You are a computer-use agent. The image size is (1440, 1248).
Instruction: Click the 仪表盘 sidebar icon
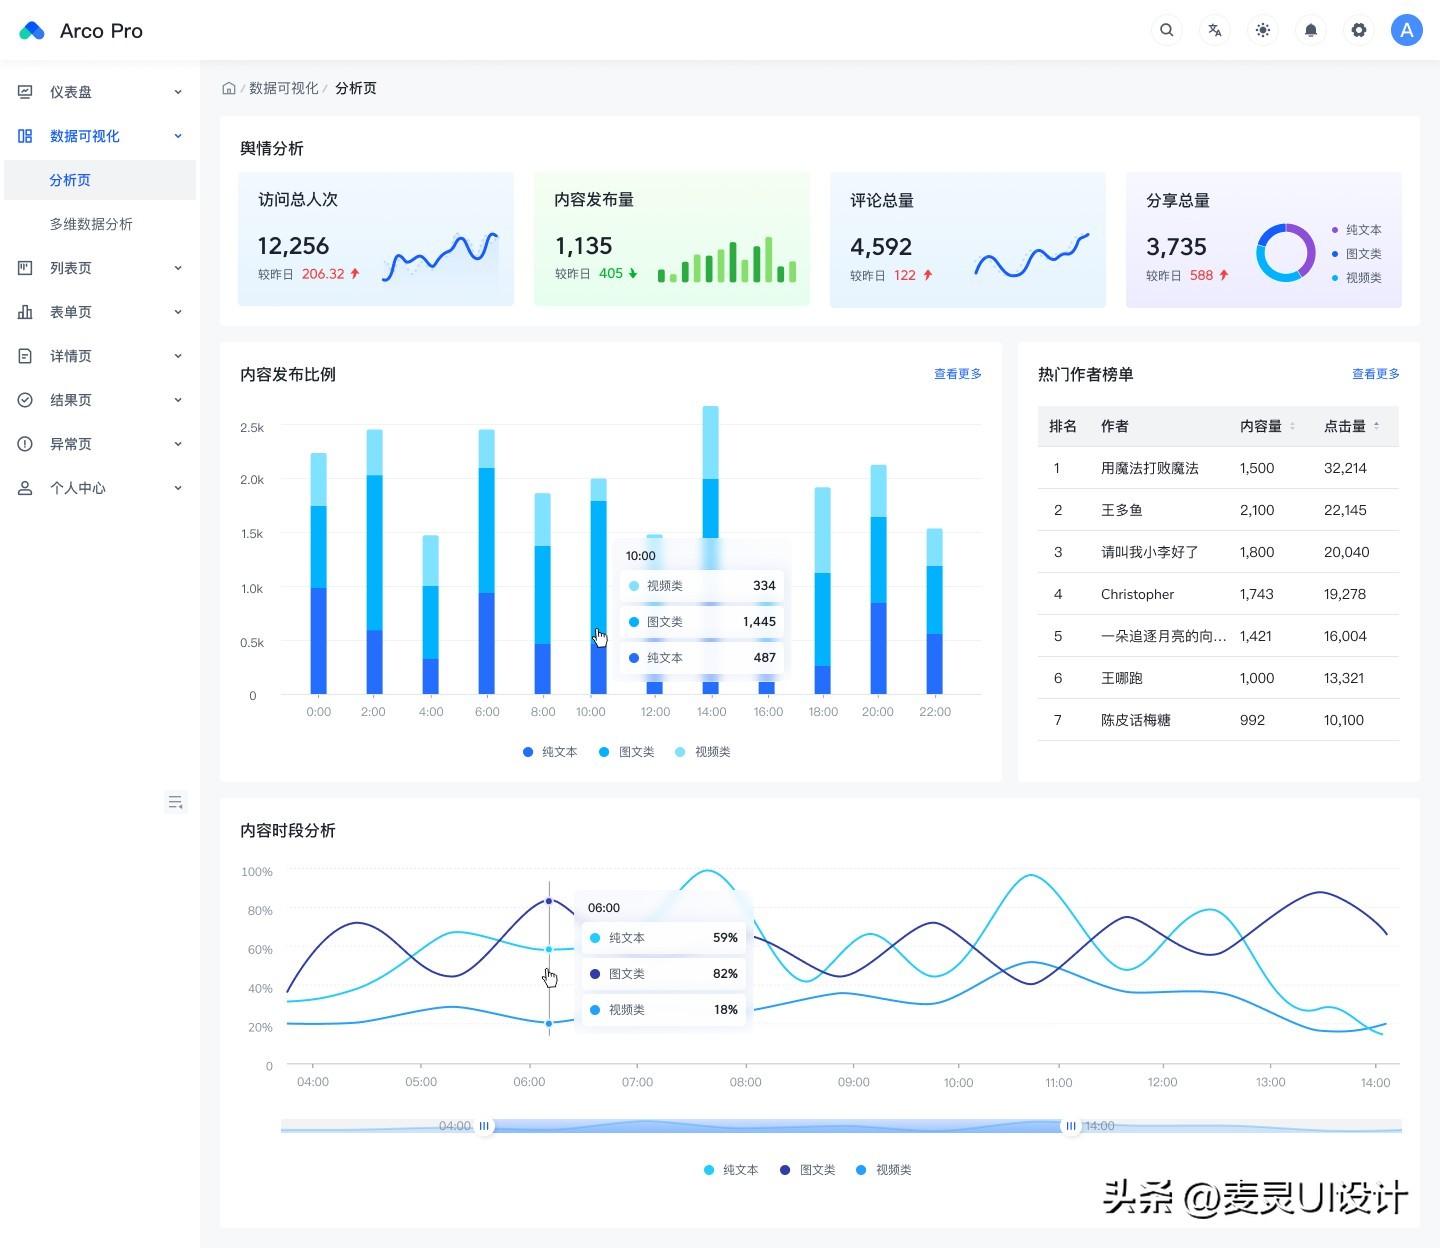coord(26,91)
